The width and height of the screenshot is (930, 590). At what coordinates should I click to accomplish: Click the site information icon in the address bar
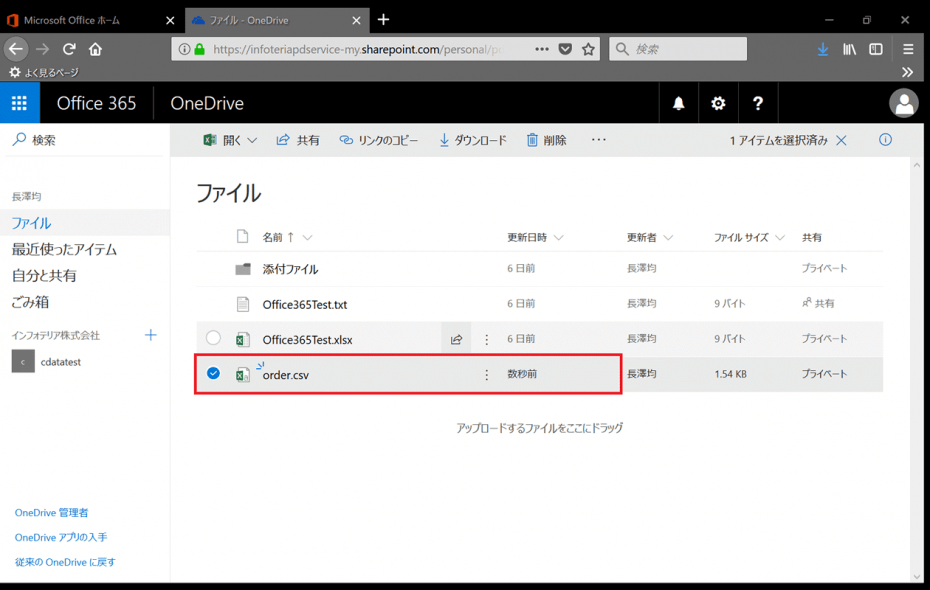[184, 49]
